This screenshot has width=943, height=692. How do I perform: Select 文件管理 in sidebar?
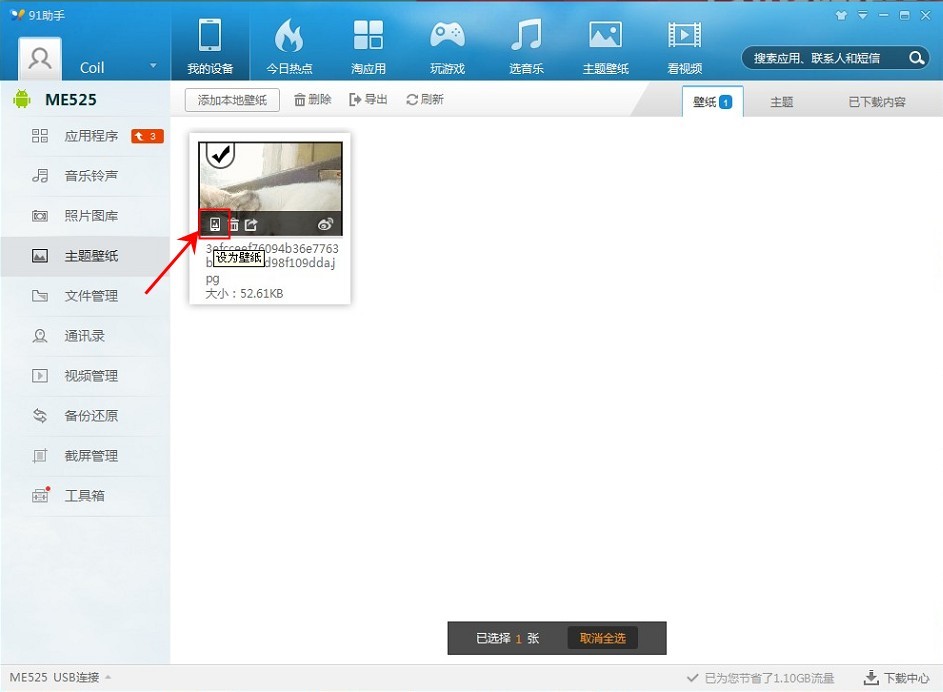[90, 296]
